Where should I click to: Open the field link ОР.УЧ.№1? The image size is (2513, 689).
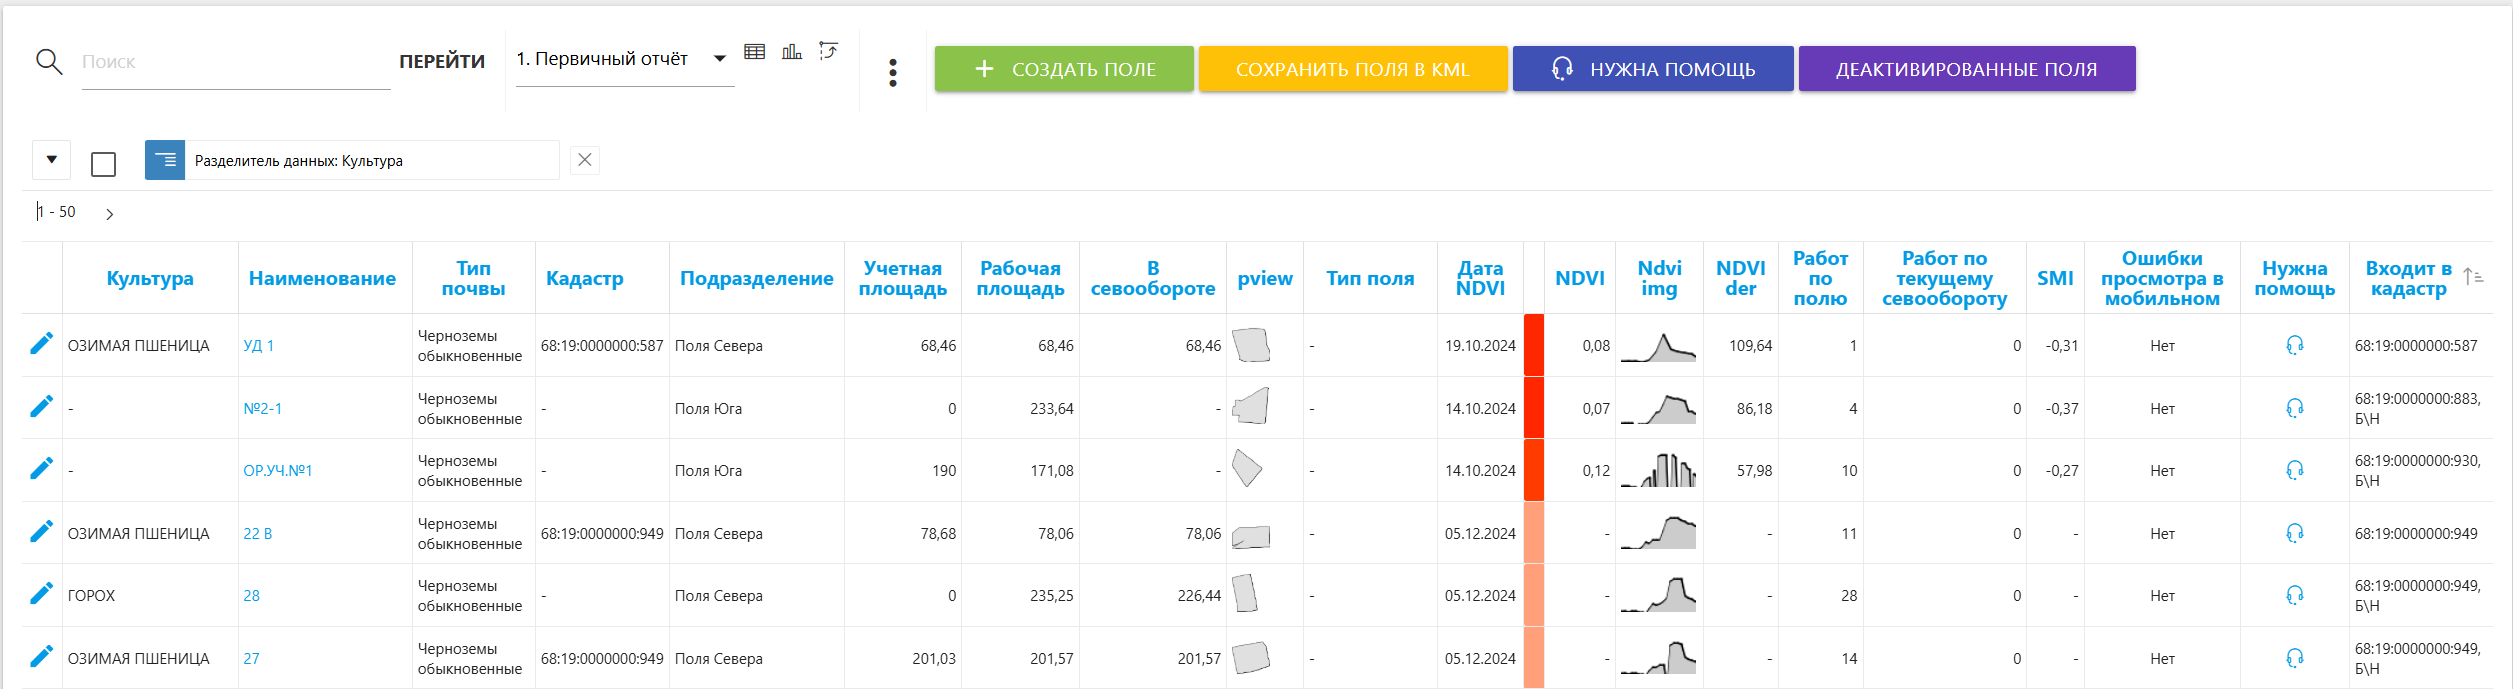[x=278, y=471]
